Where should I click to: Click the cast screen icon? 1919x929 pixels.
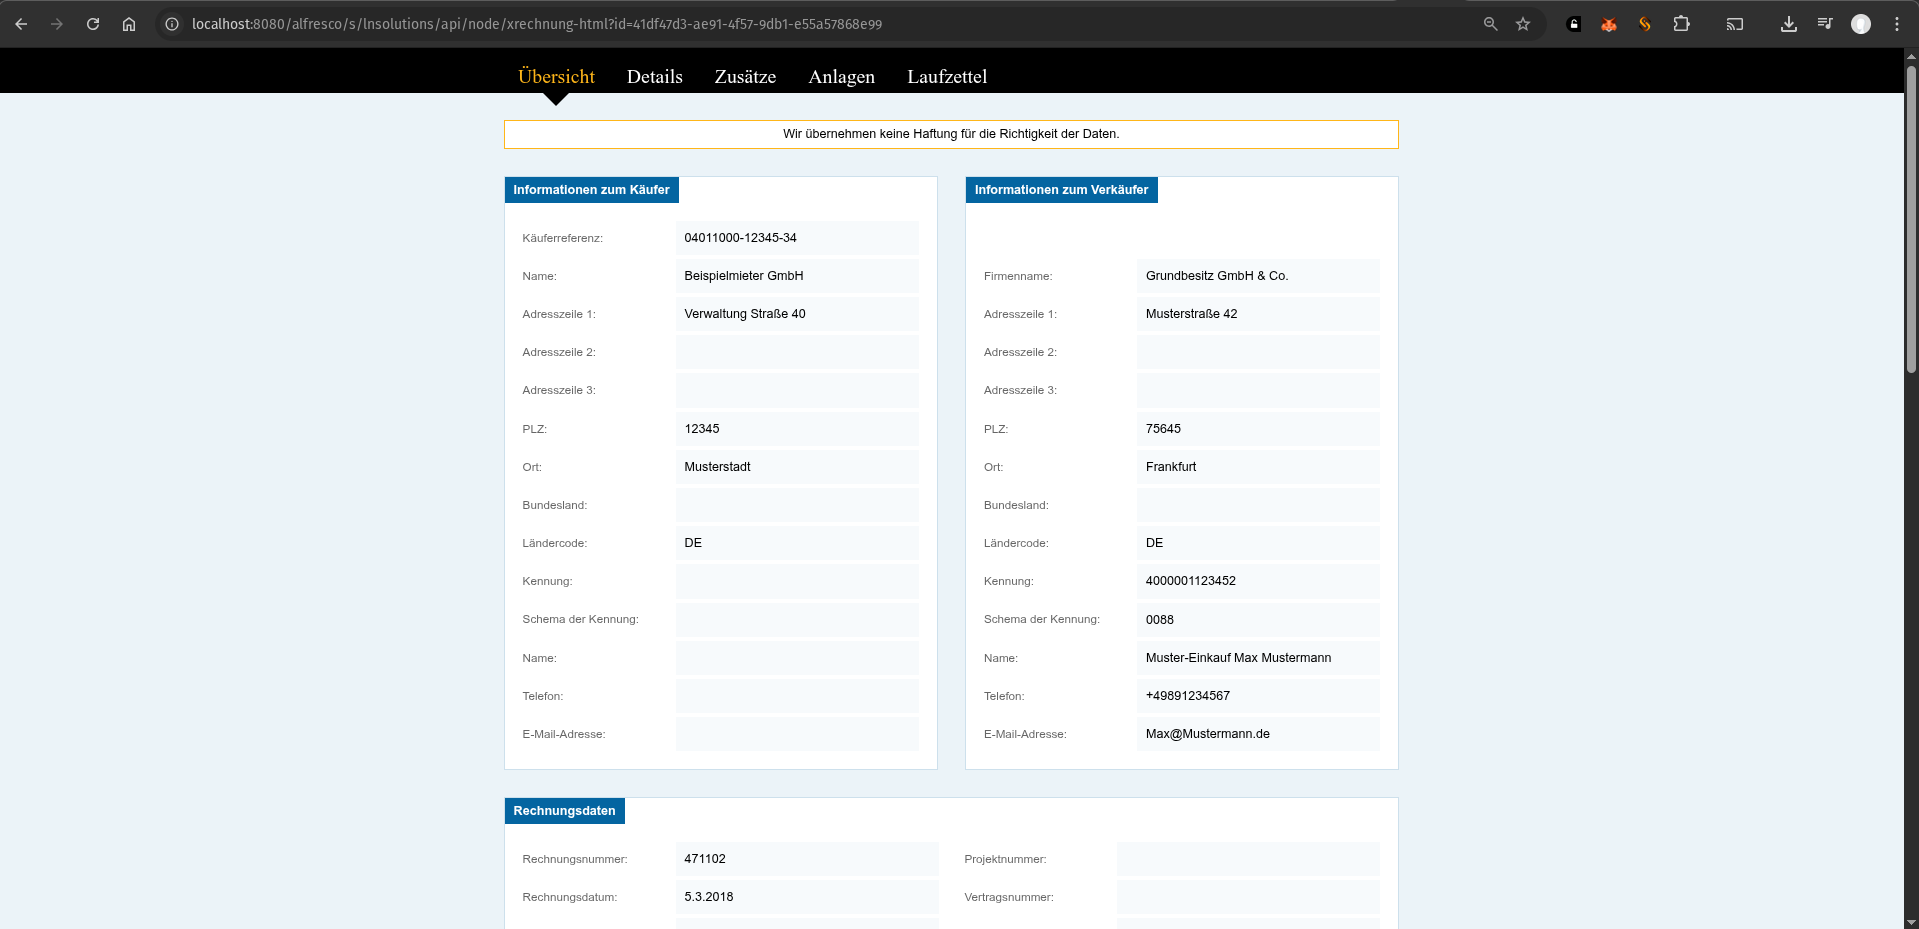pyautogui.click(x=1735, y=24)
